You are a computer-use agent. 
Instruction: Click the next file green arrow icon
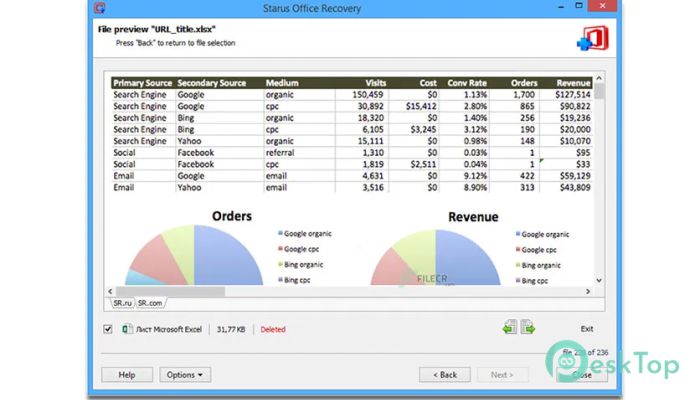tap(528, 327)
